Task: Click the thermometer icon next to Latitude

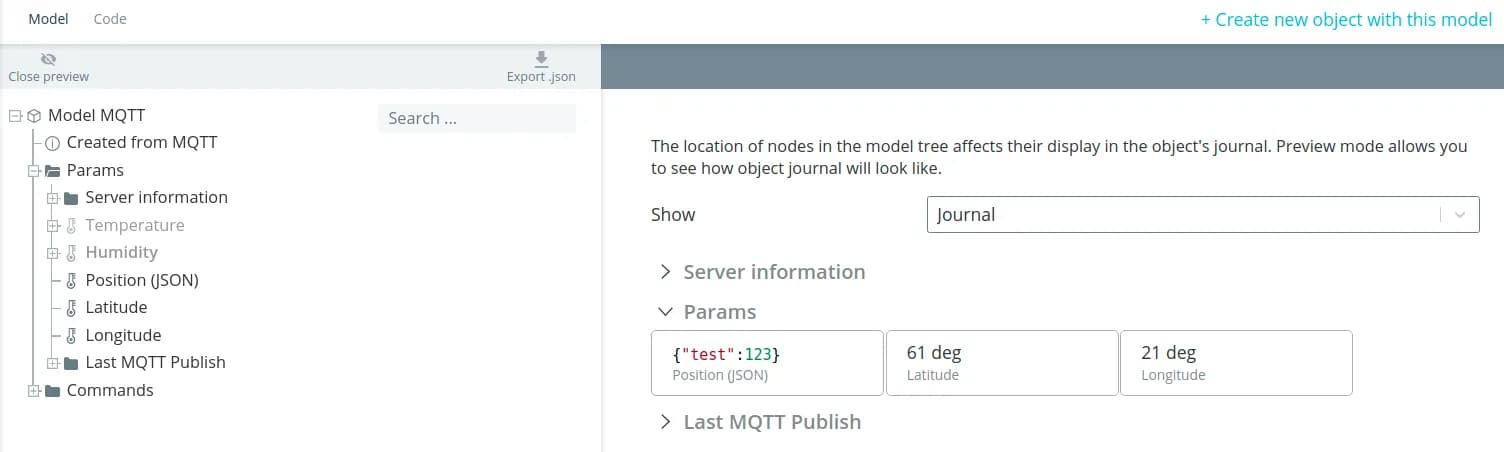Action: tap(71, 308)
